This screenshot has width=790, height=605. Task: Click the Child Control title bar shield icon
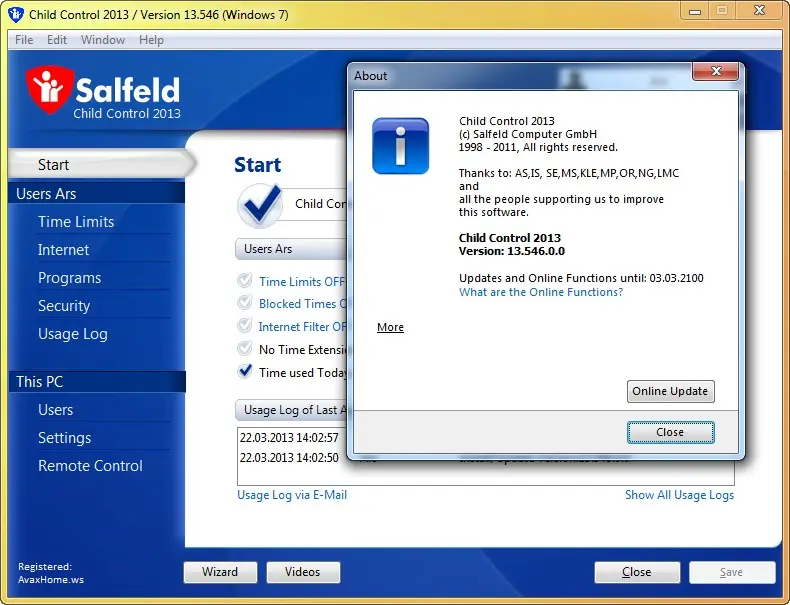16,14
